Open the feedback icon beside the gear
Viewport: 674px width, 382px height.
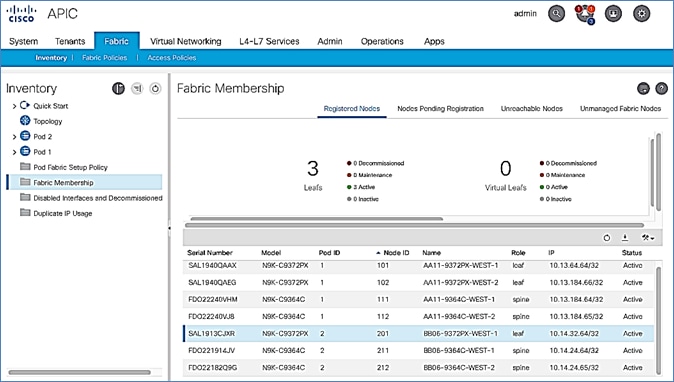tap(613, 14)
